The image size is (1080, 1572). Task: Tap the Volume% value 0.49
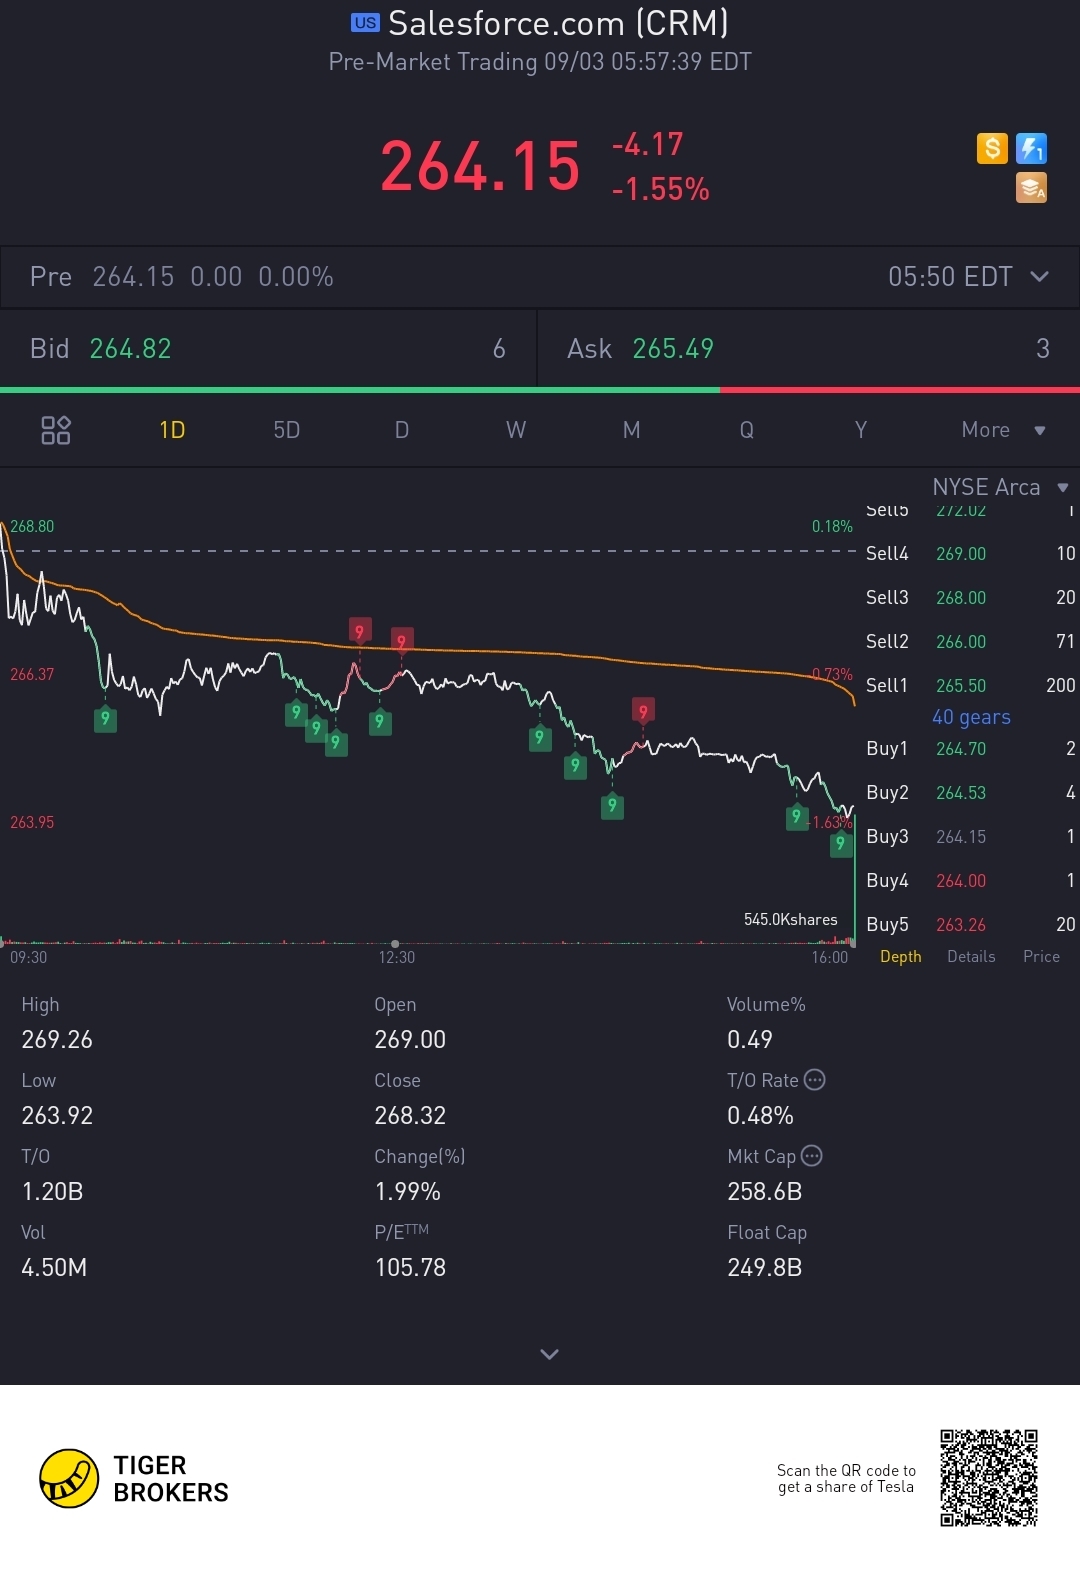(750, 1040)
